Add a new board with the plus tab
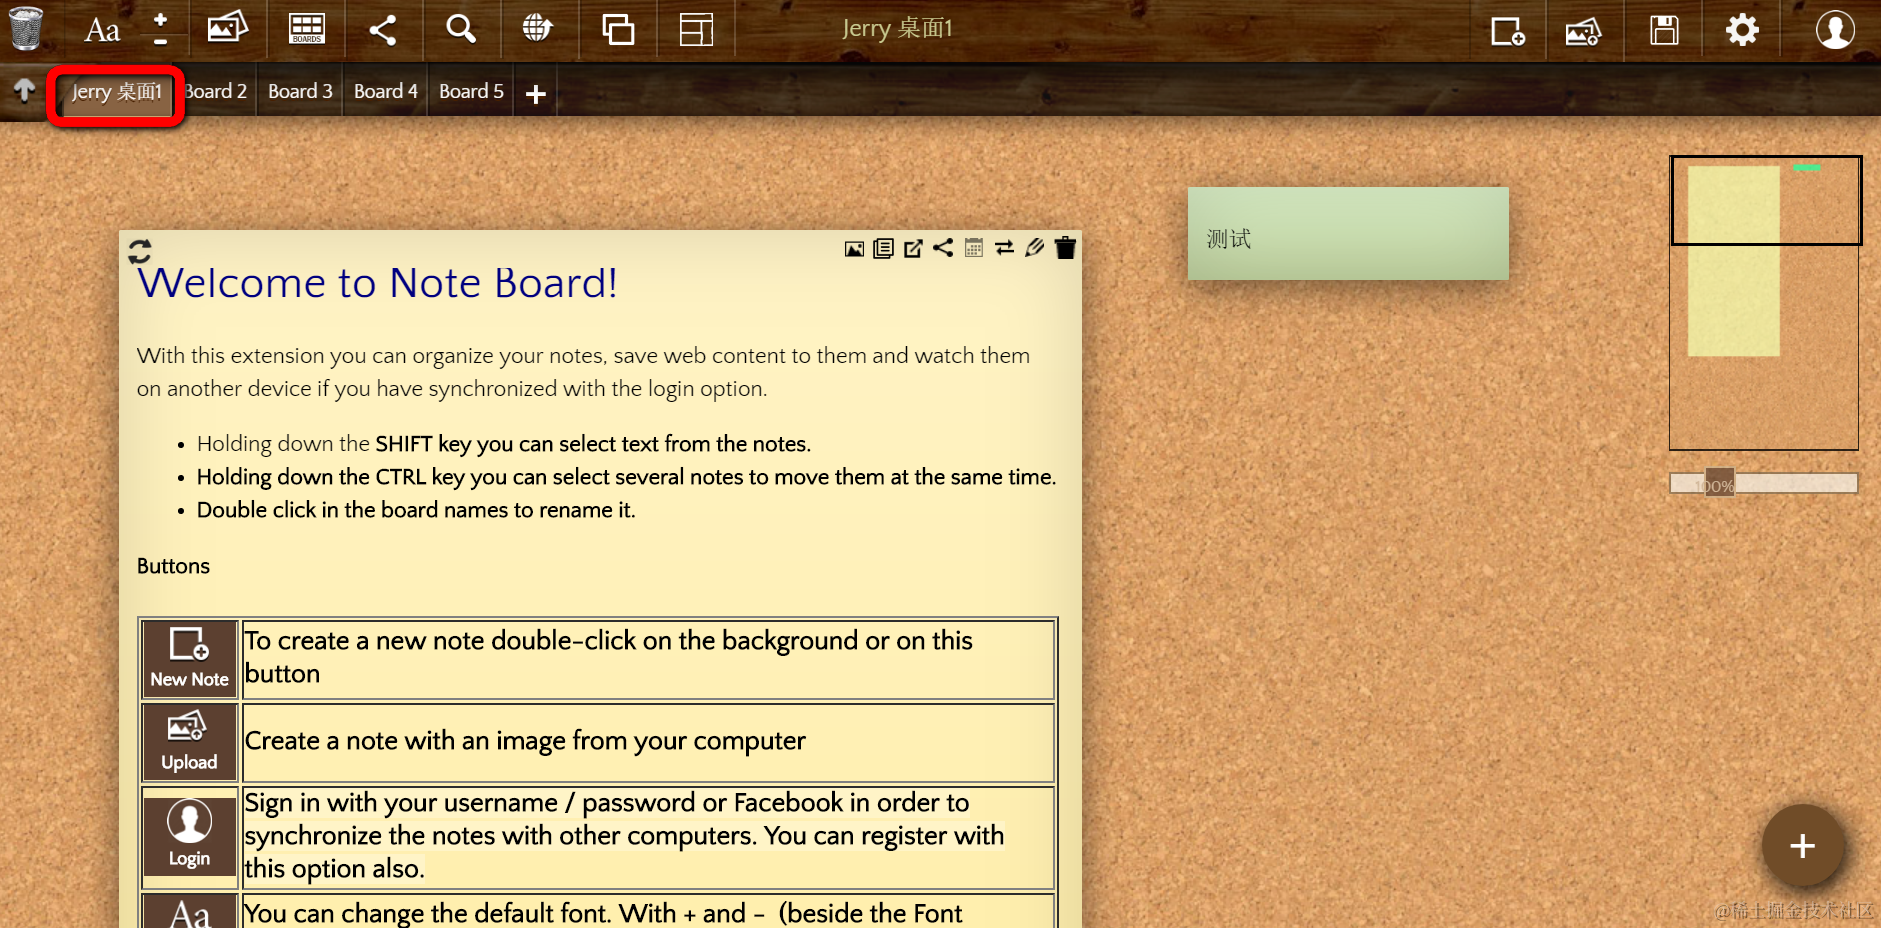The image size is (1881, 928). tap(536, 94)
